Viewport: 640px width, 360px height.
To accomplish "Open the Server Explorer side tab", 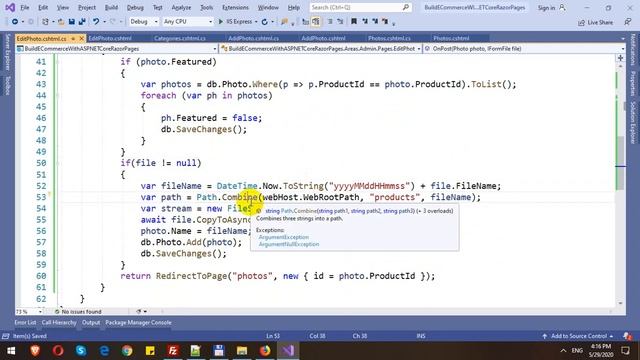I will (x=7, y=52).
